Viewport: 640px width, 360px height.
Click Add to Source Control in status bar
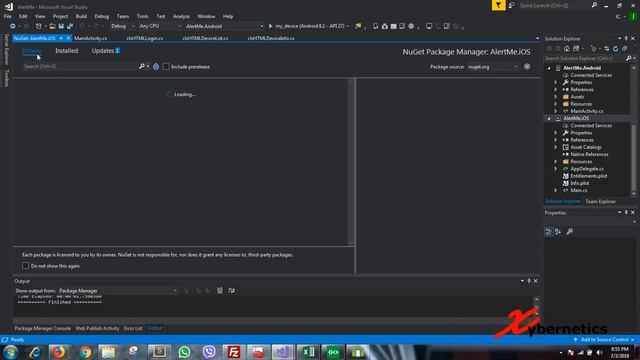click(x=604, y=340)
